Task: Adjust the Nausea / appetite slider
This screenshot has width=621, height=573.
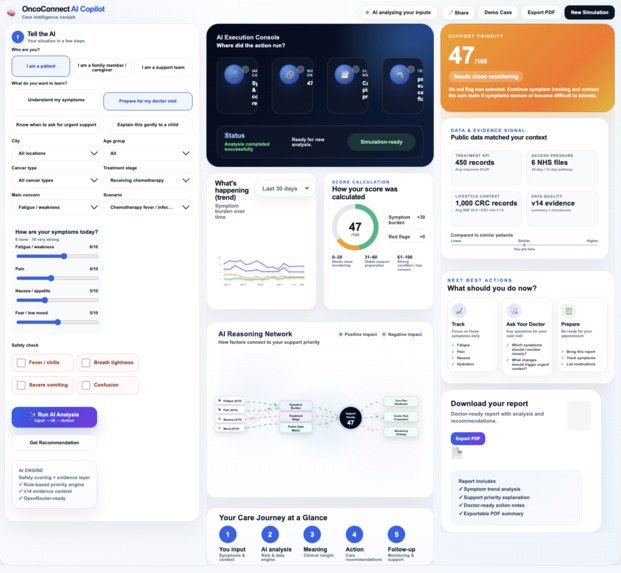Action: pyautogui.click(x=57, y=300)
